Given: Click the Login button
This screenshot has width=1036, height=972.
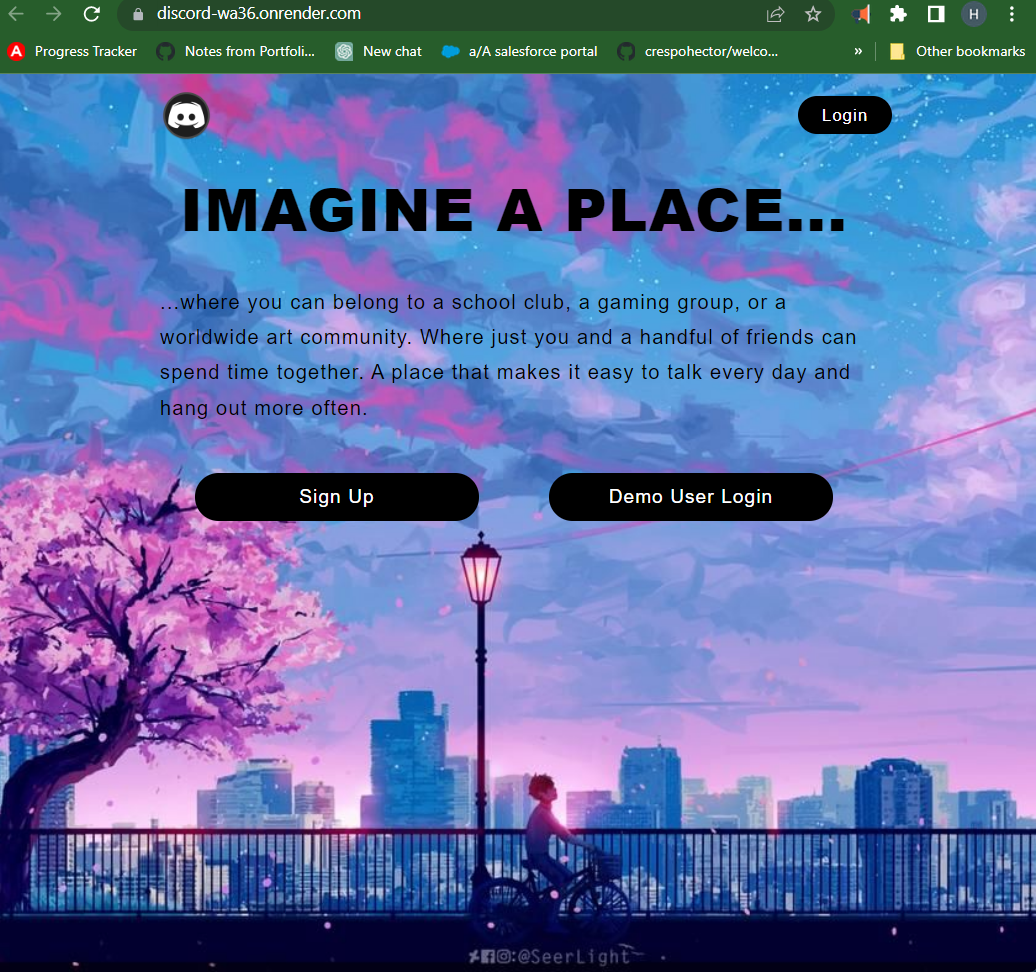Looking at the screenshot, I should click(844, 115).
